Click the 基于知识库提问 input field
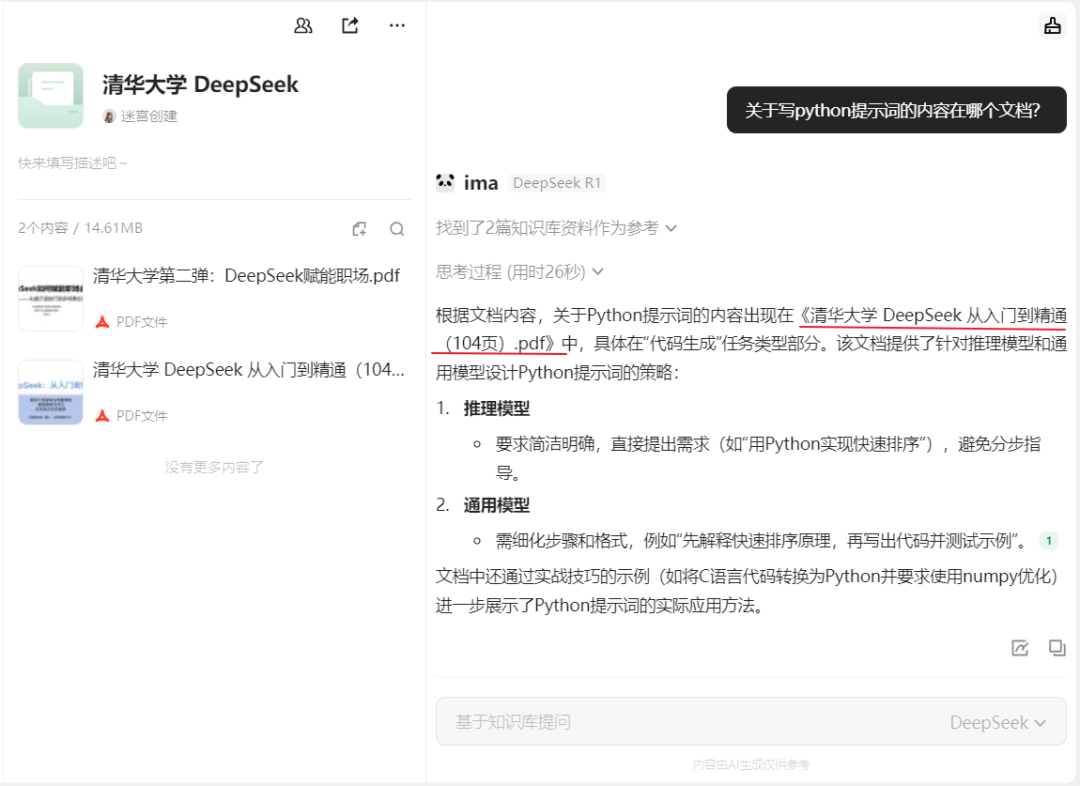The height and width of the screenshot is (786, 1080). [600, 721]
